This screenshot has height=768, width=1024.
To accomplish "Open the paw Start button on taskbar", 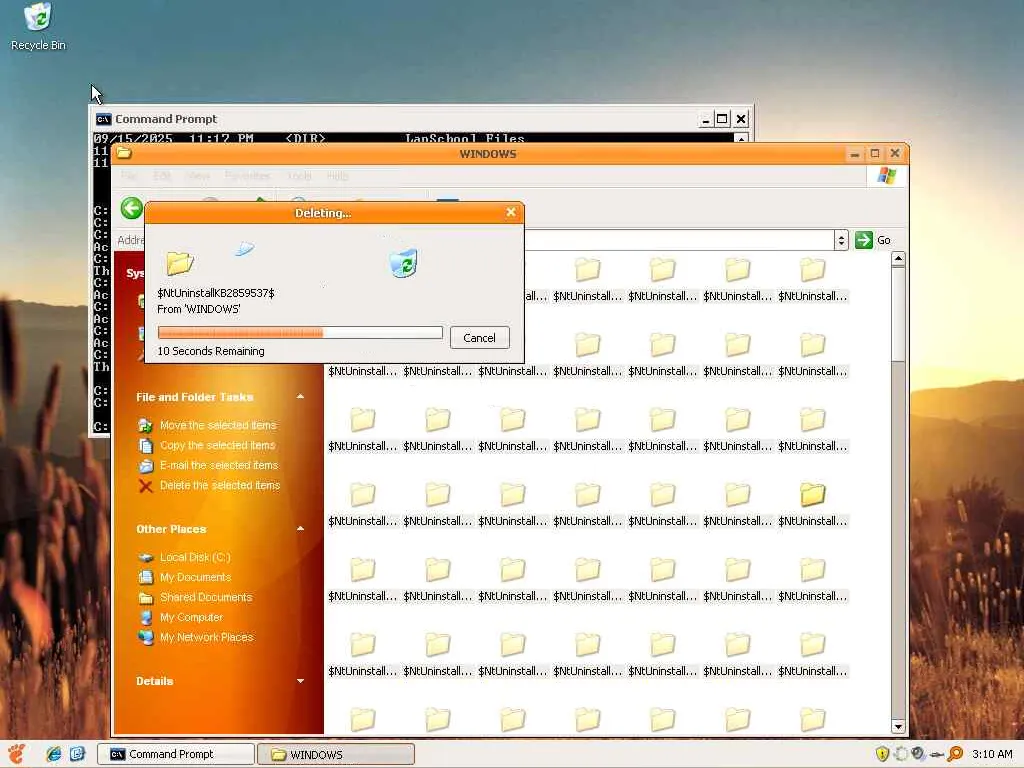I will tap(16, 754).
